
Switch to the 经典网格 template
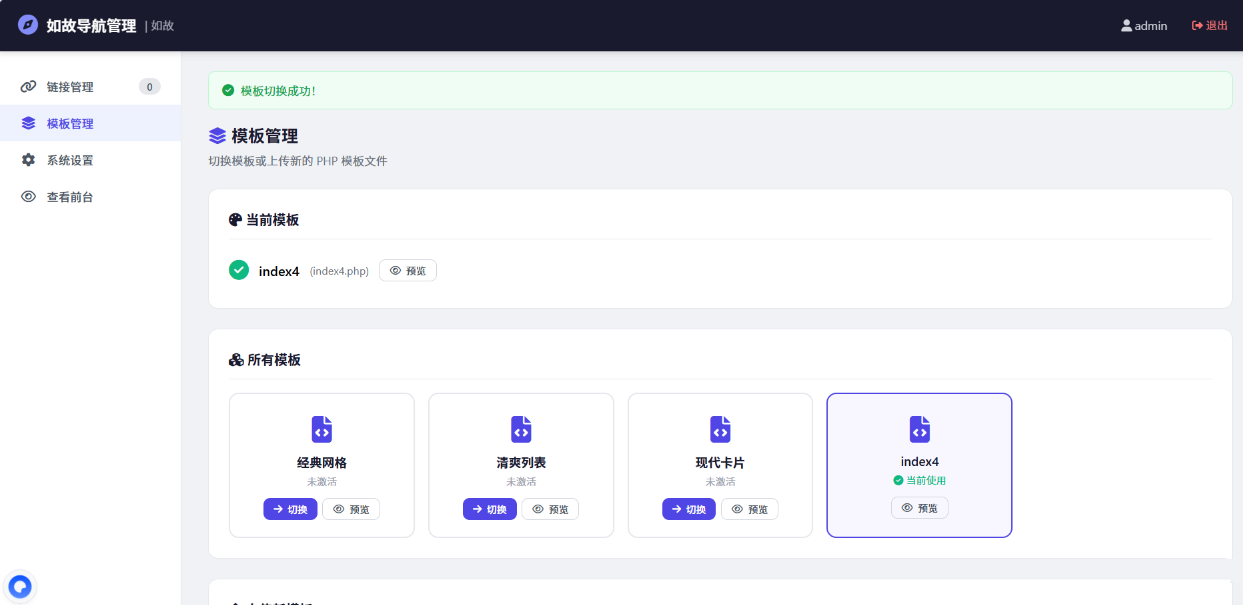[x=291, y=509]
